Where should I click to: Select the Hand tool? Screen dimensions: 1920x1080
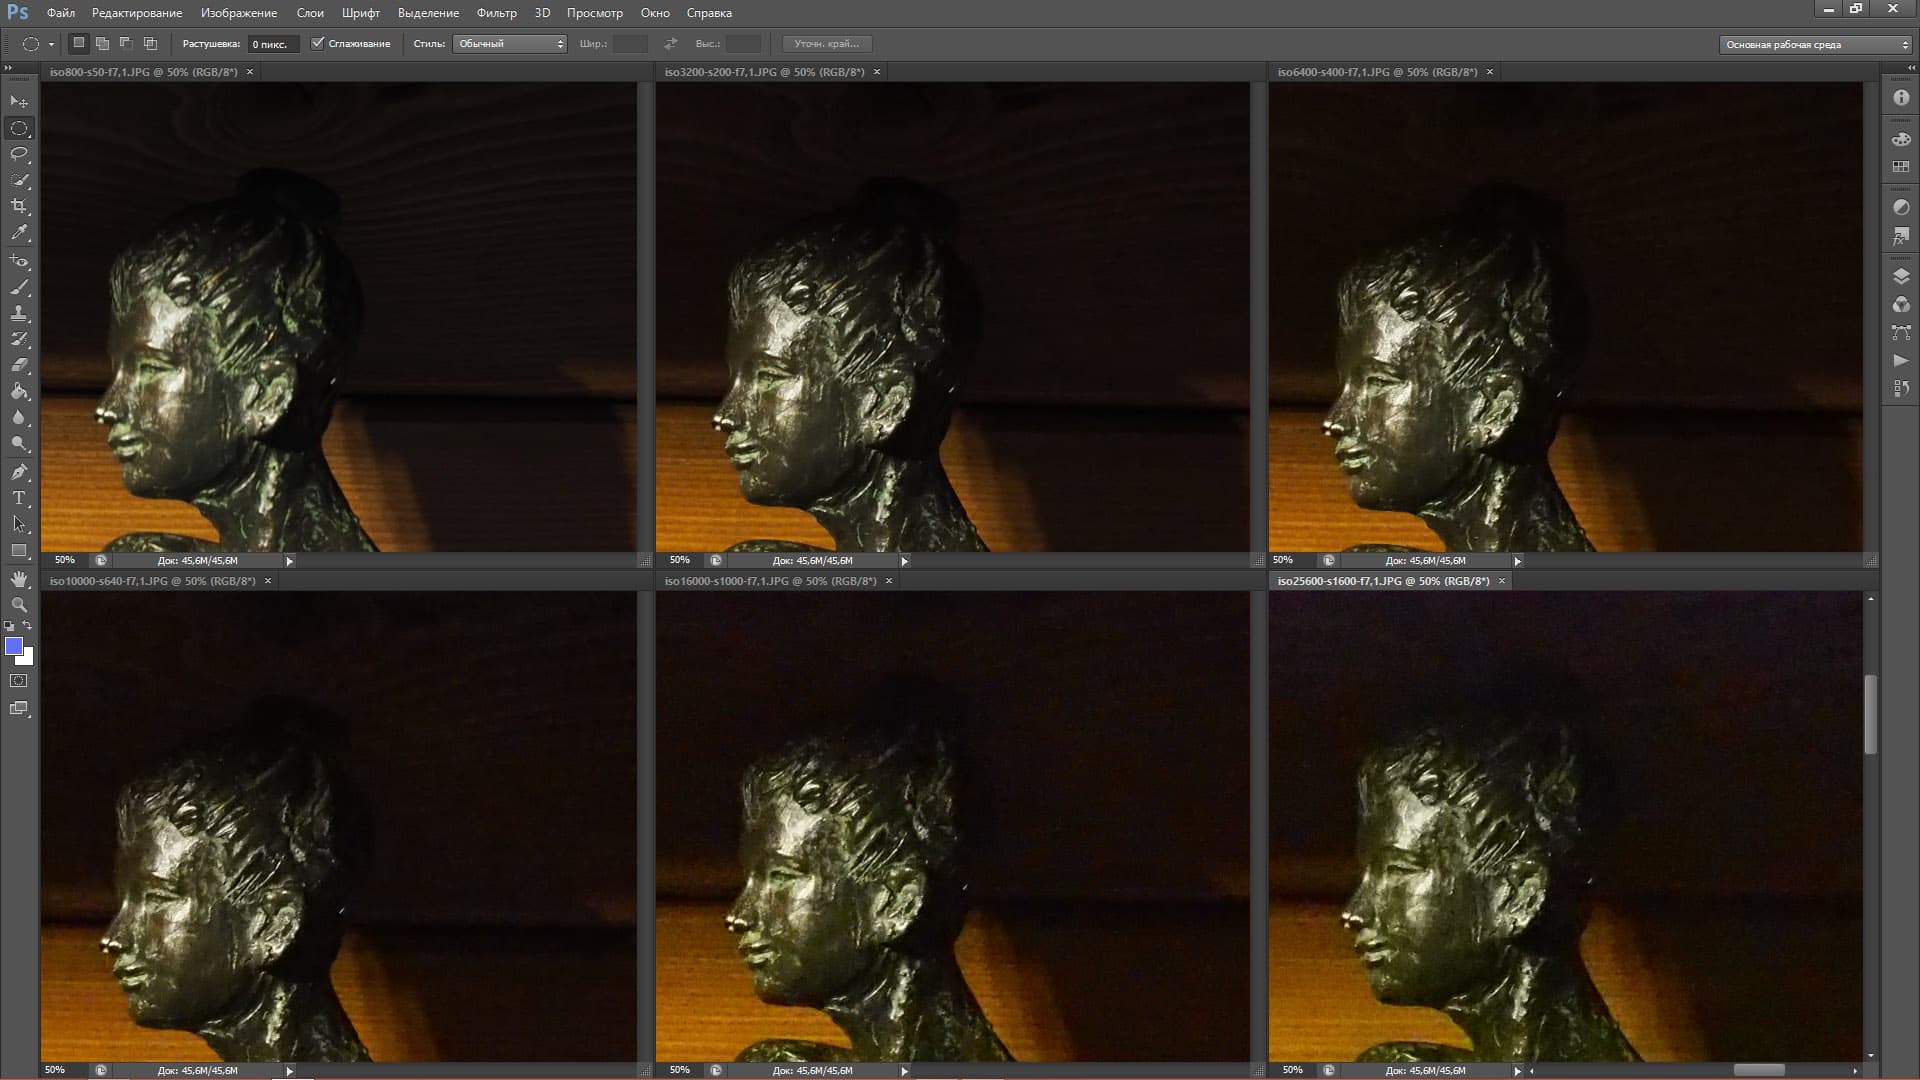click(x=19, y=579)
